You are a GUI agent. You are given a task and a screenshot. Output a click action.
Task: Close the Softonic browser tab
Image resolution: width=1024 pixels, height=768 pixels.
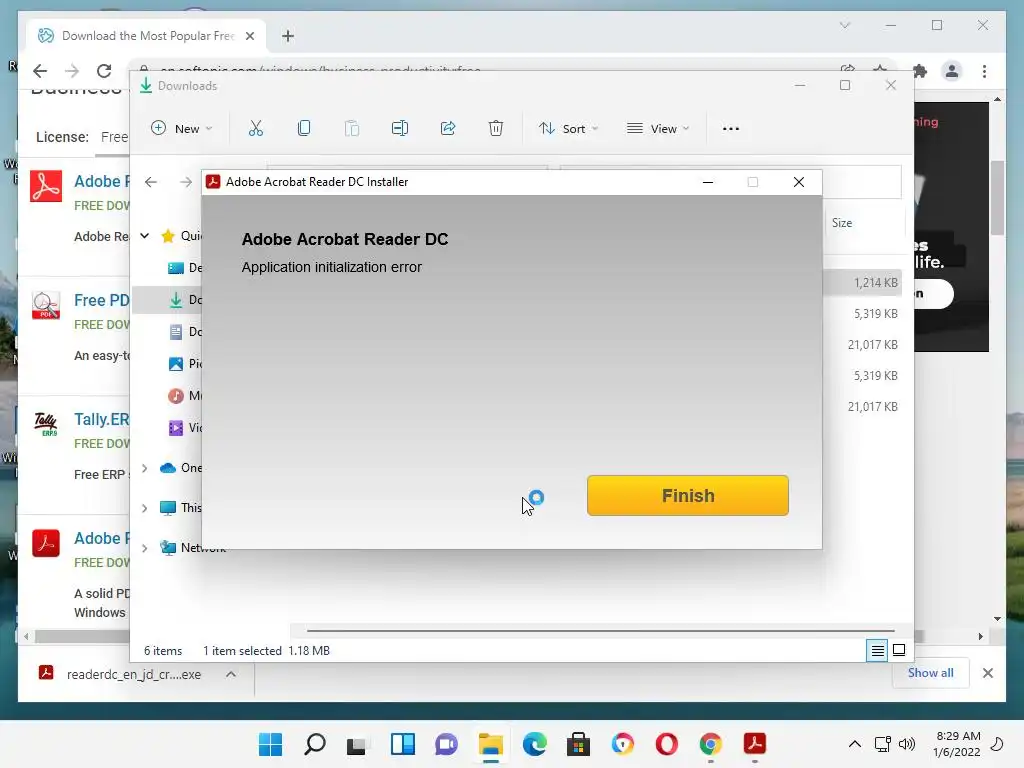click(x=249, y=36)
